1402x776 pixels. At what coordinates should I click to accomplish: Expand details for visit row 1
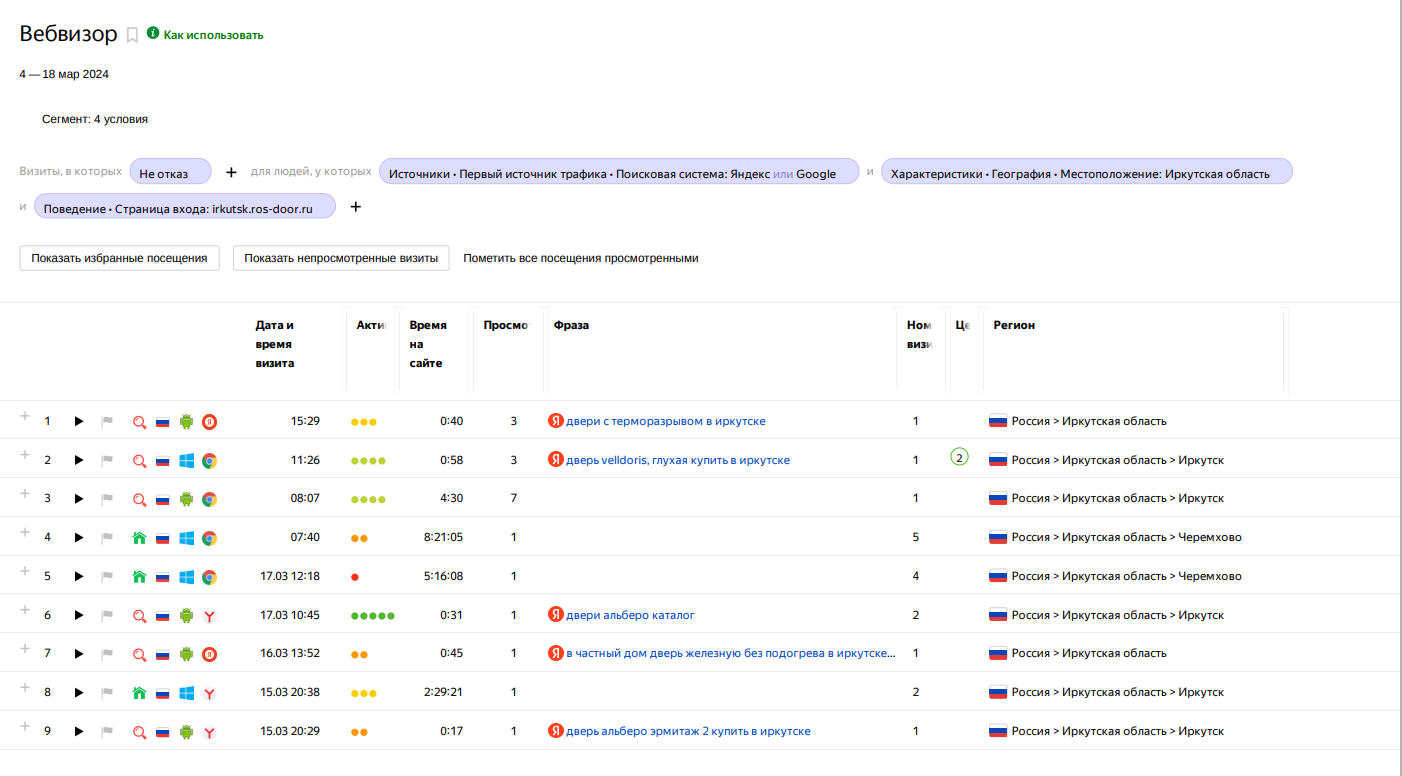[25, 417]
